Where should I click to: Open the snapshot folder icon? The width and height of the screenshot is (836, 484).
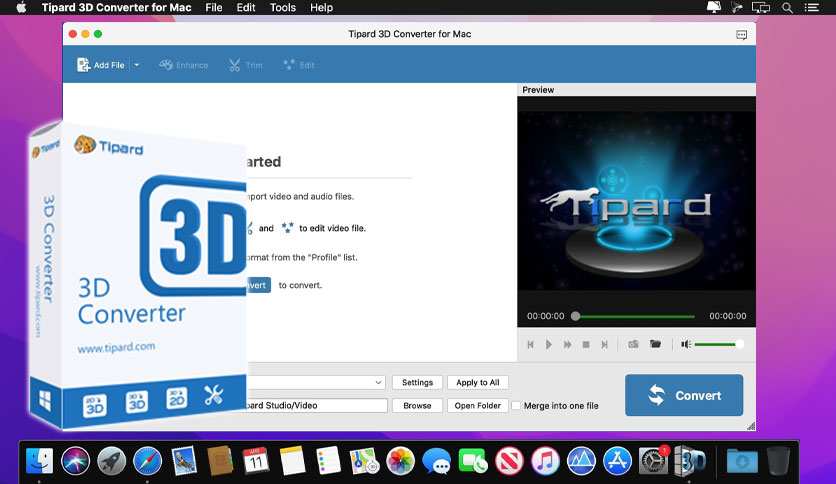(655, 344)
